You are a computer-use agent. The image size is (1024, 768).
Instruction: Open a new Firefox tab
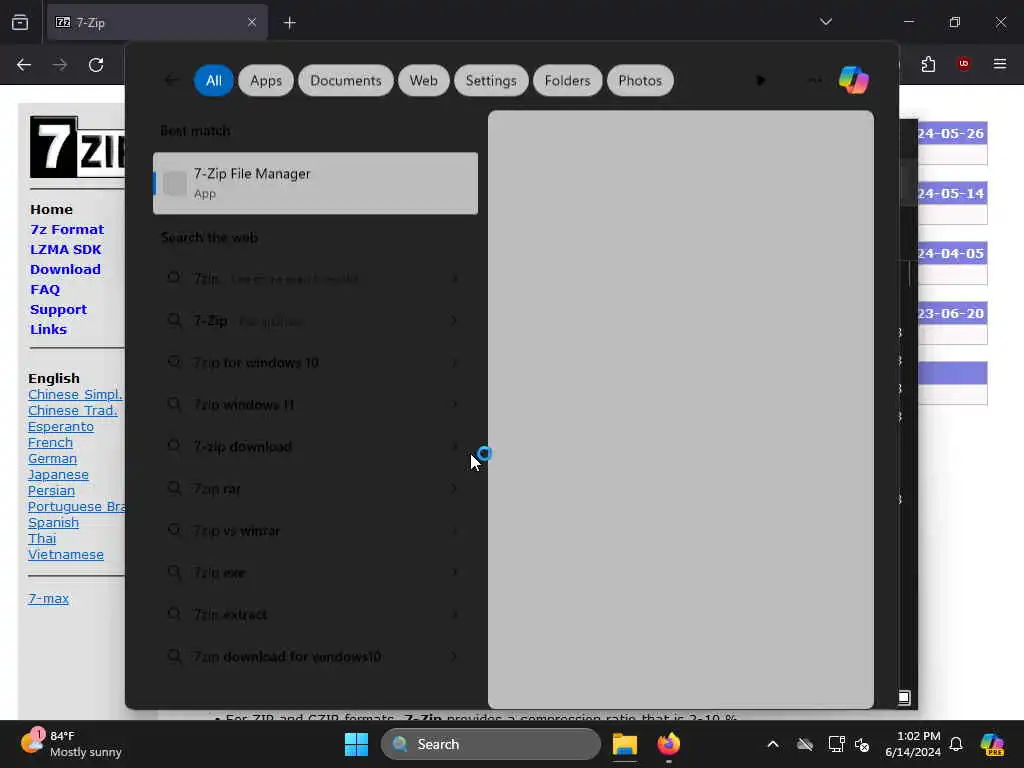290,23
